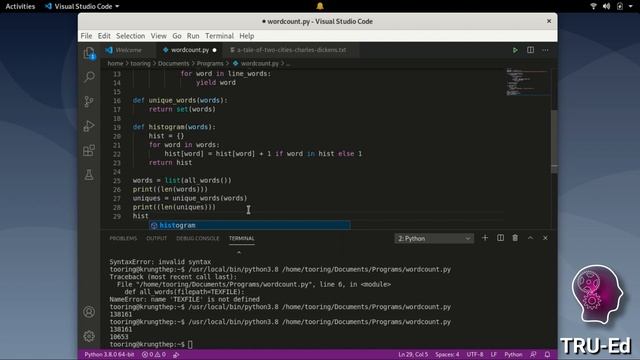The height and width of the screenshot is (360, 640).
Task: Change language mode Python in status bar
Action: tap(513, 354)
